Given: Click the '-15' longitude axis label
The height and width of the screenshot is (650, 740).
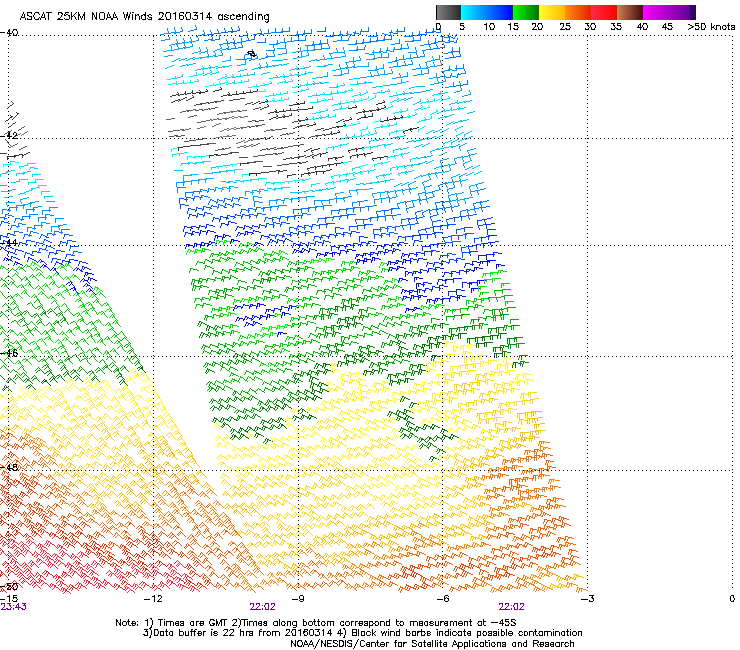Looking at the screenshot, I should coord(9,599).
